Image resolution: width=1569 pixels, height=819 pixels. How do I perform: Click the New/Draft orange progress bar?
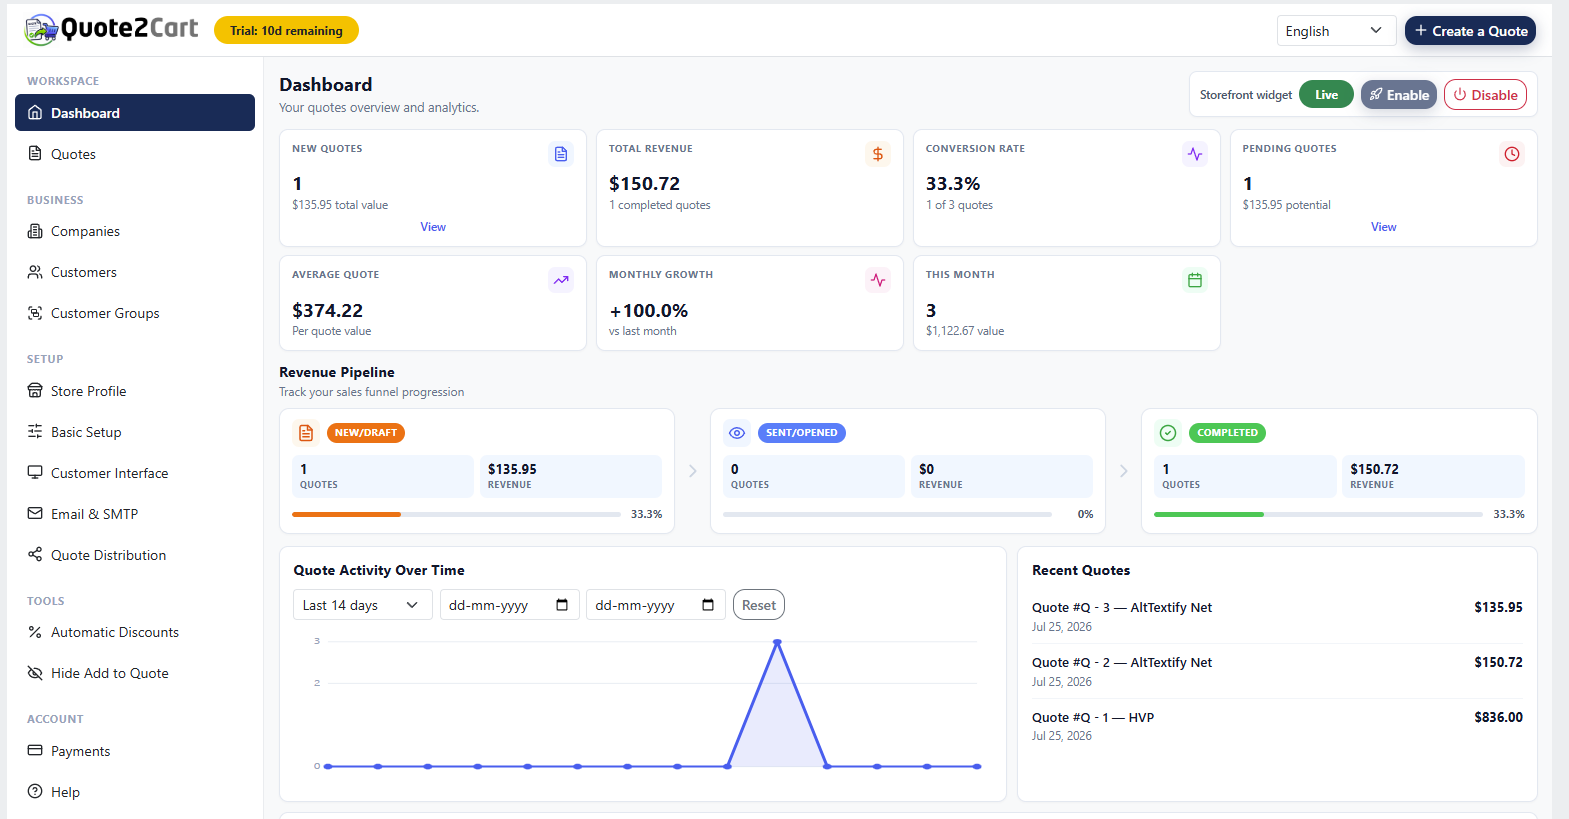[346, 514]
